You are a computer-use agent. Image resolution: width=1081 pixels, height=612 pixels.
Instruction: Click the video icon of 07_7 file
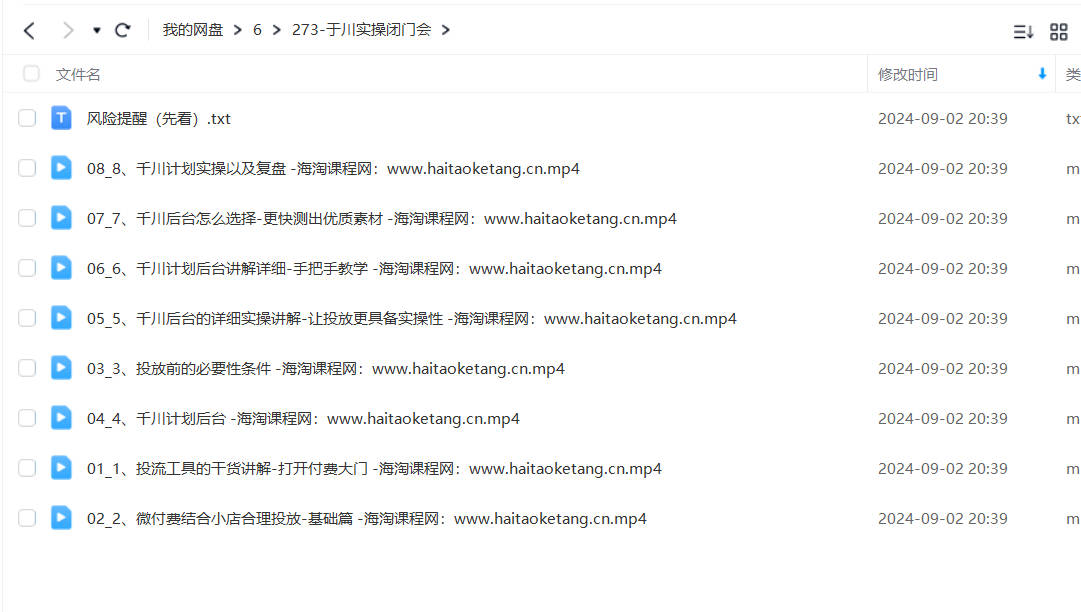[61, 218]
